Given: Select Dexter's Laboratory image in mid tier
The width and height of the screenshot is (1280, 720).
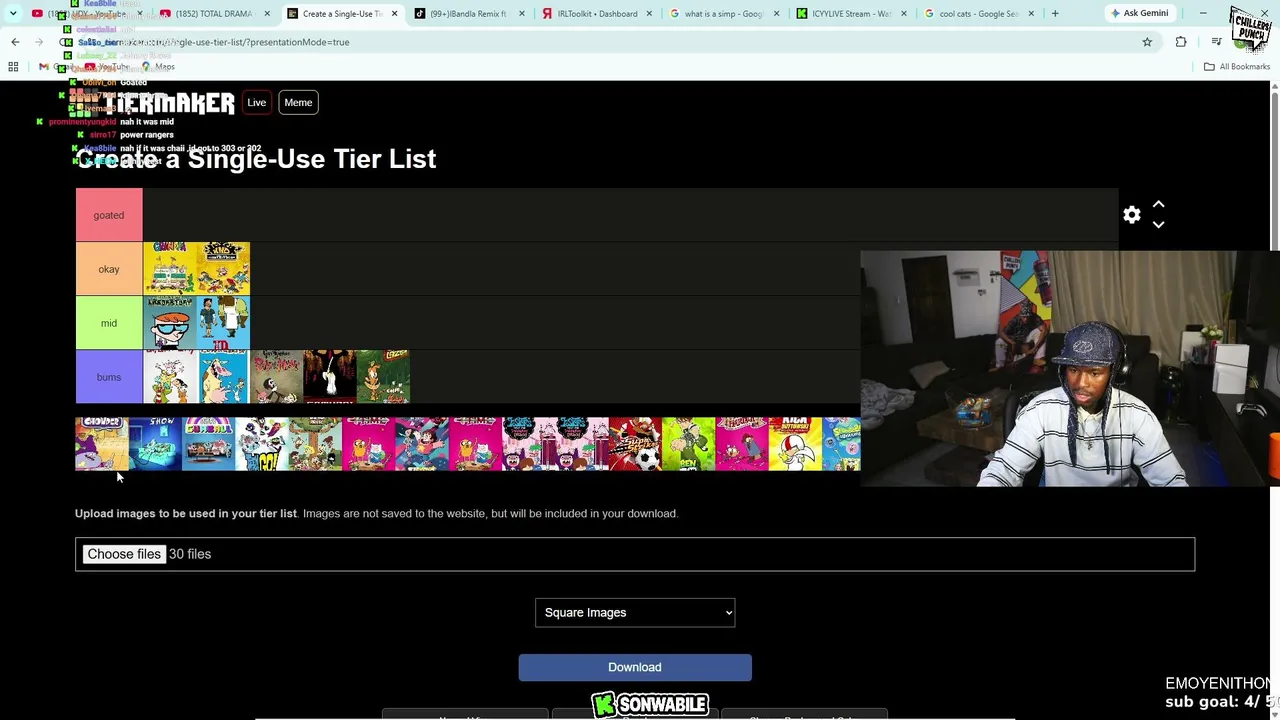Looking at the screenshot, I should point(170,323).
